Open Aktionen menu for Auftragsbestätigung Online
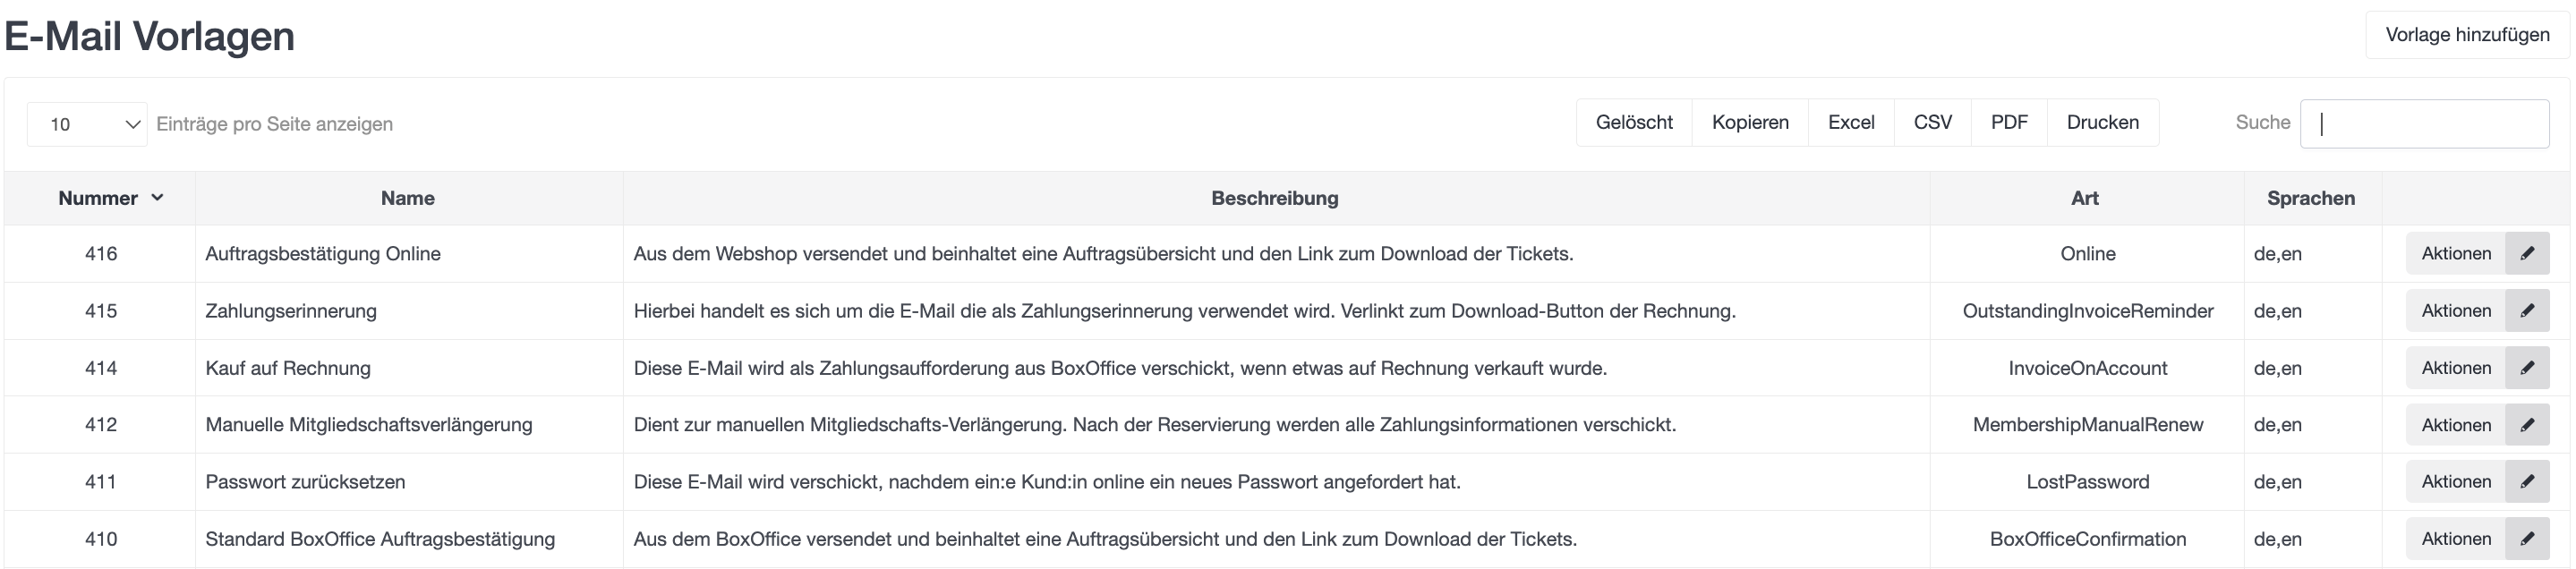Viewport: 2576px width, 569px height. (2455, 253)
